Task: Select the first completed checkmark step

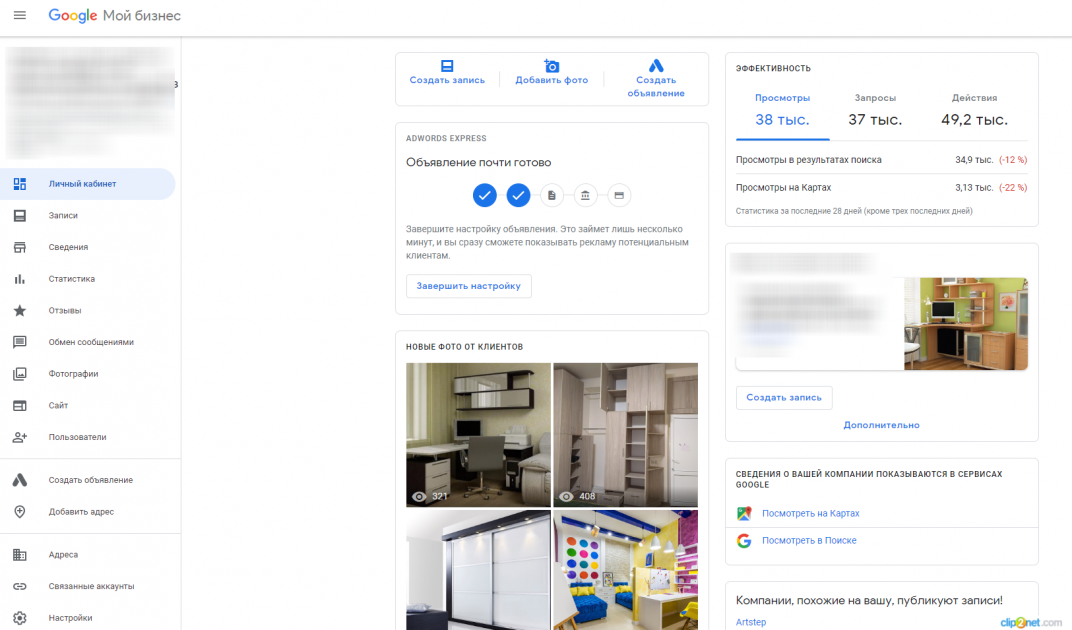Action: 485,195
